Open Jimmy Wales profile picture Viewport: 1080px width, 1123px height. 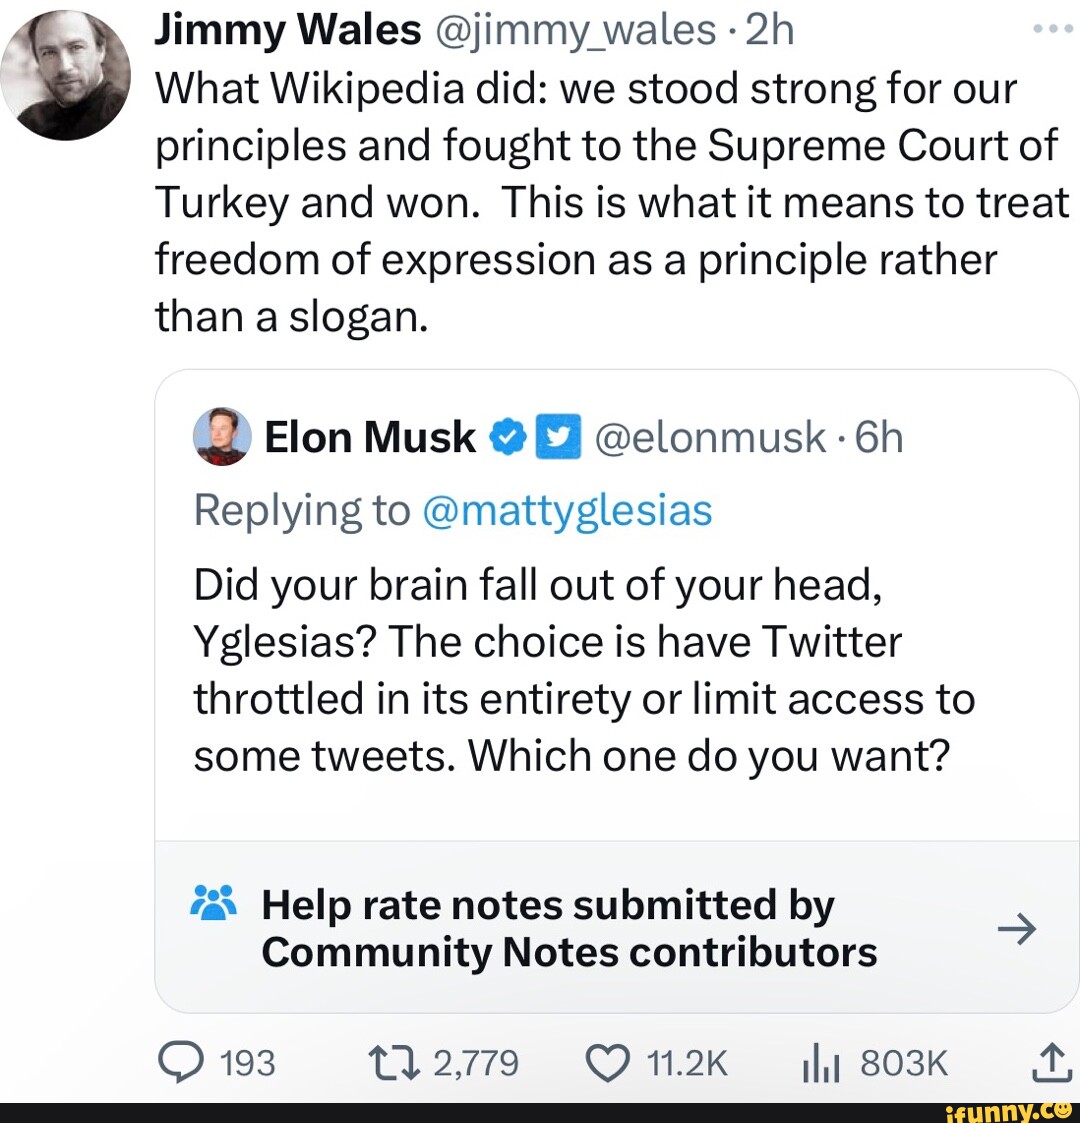click(x=65, y=75)
